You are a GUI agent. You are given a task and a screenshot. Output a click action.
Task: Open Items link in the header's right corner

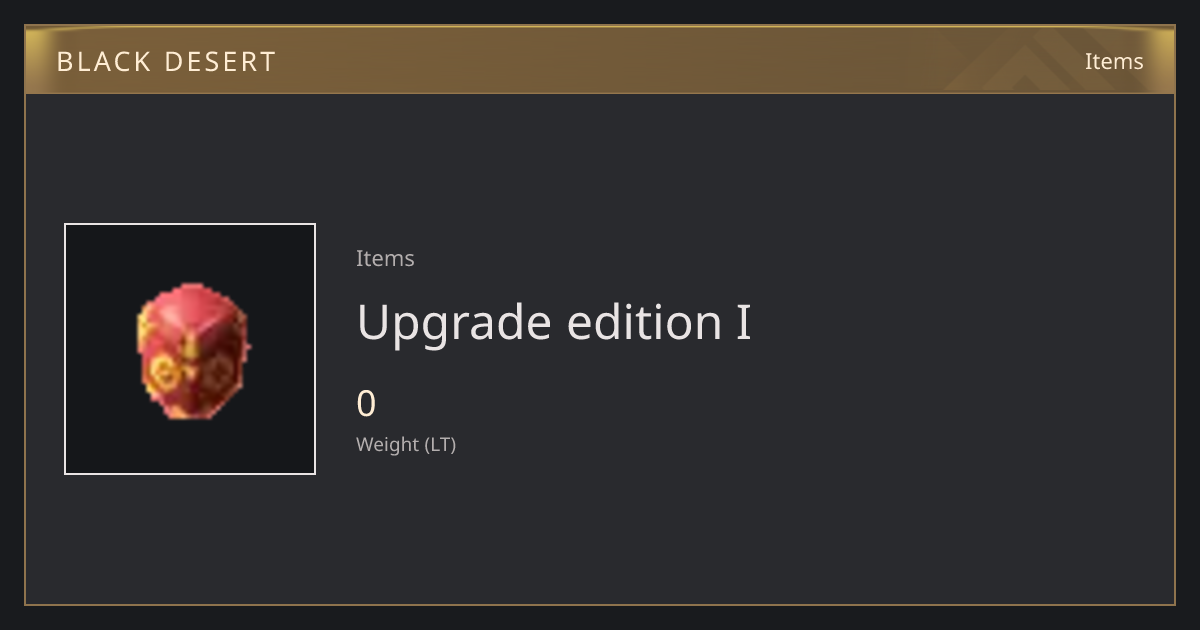[x=1114, y=61]
